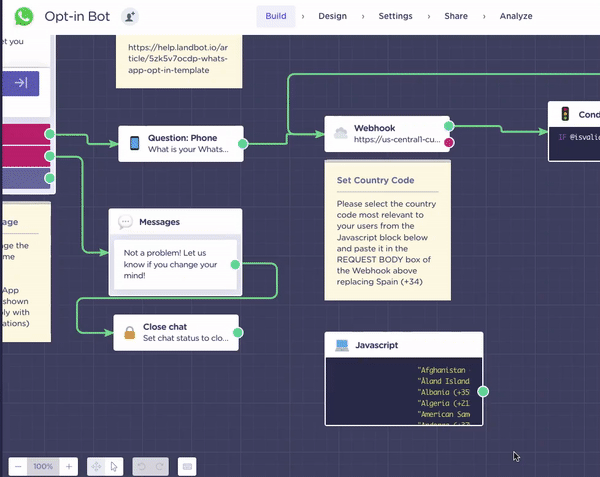Click the first pink option button's green connector
Image resolution: width=600 pixels, height=477 pixels.
point(49,134)
